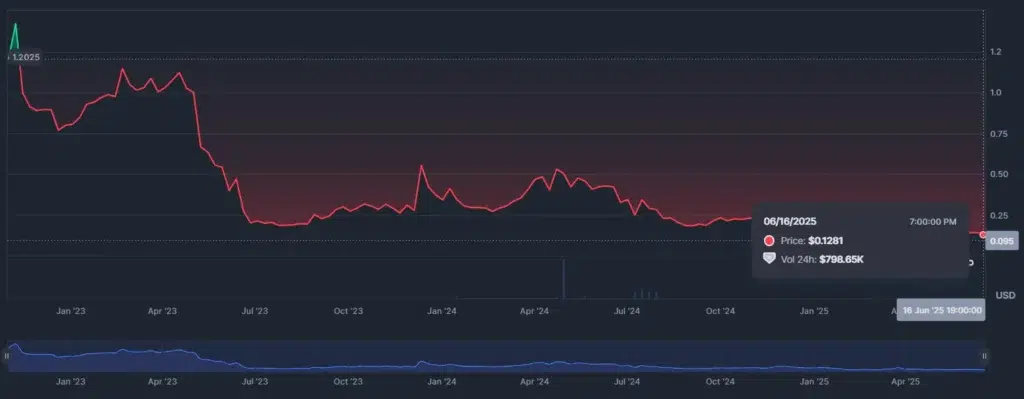Grab the left handle of the range navigator
The height and width of the screenshot is (399, 1024).
[x=7, y=356]
